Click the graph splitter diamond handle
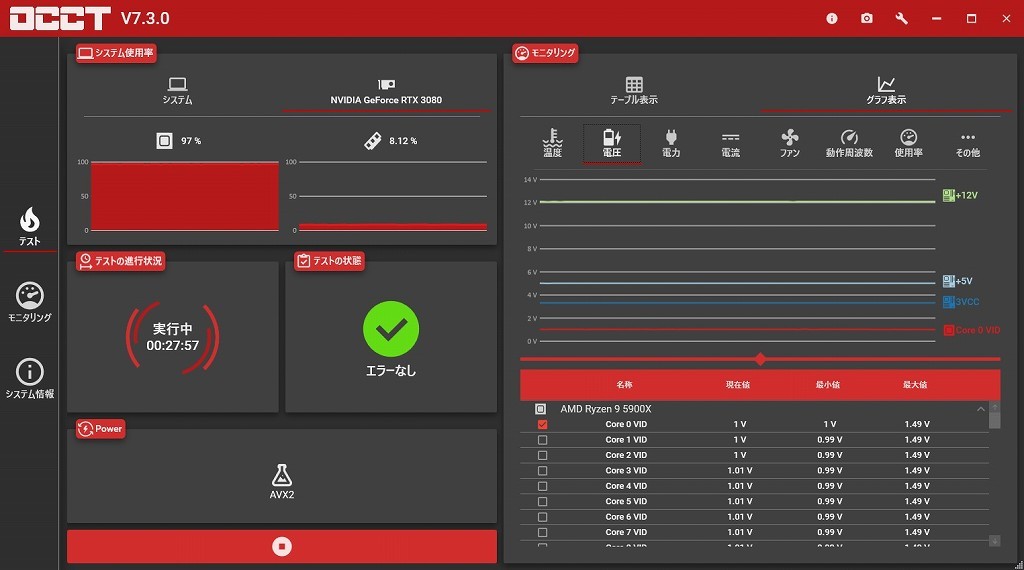This screenshot has width=1024, height=570. pyautogui.click(x=760, y=359)
